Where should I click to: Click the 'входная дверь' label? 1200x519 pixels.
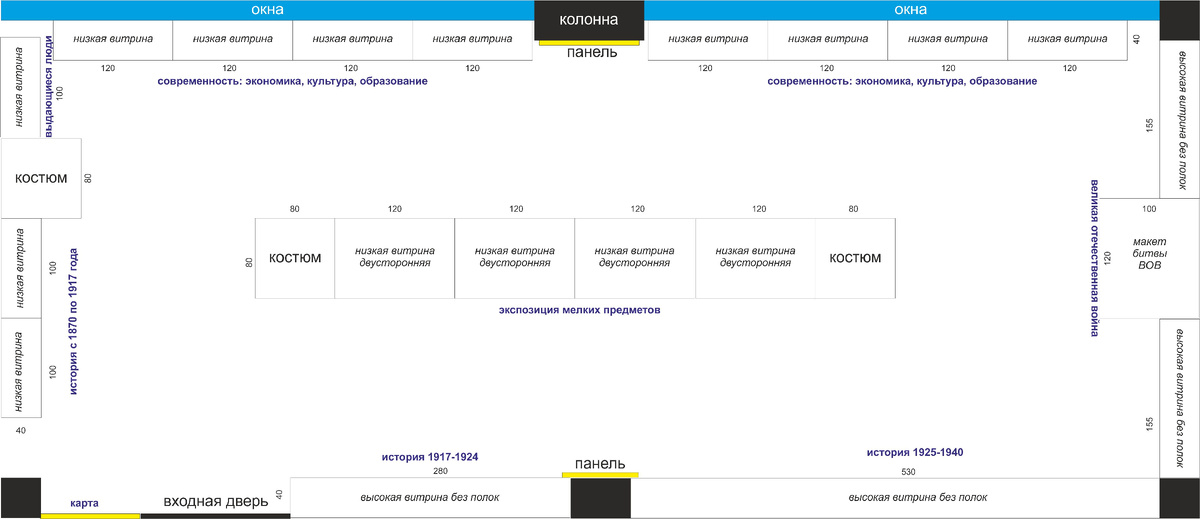(215, 500)
